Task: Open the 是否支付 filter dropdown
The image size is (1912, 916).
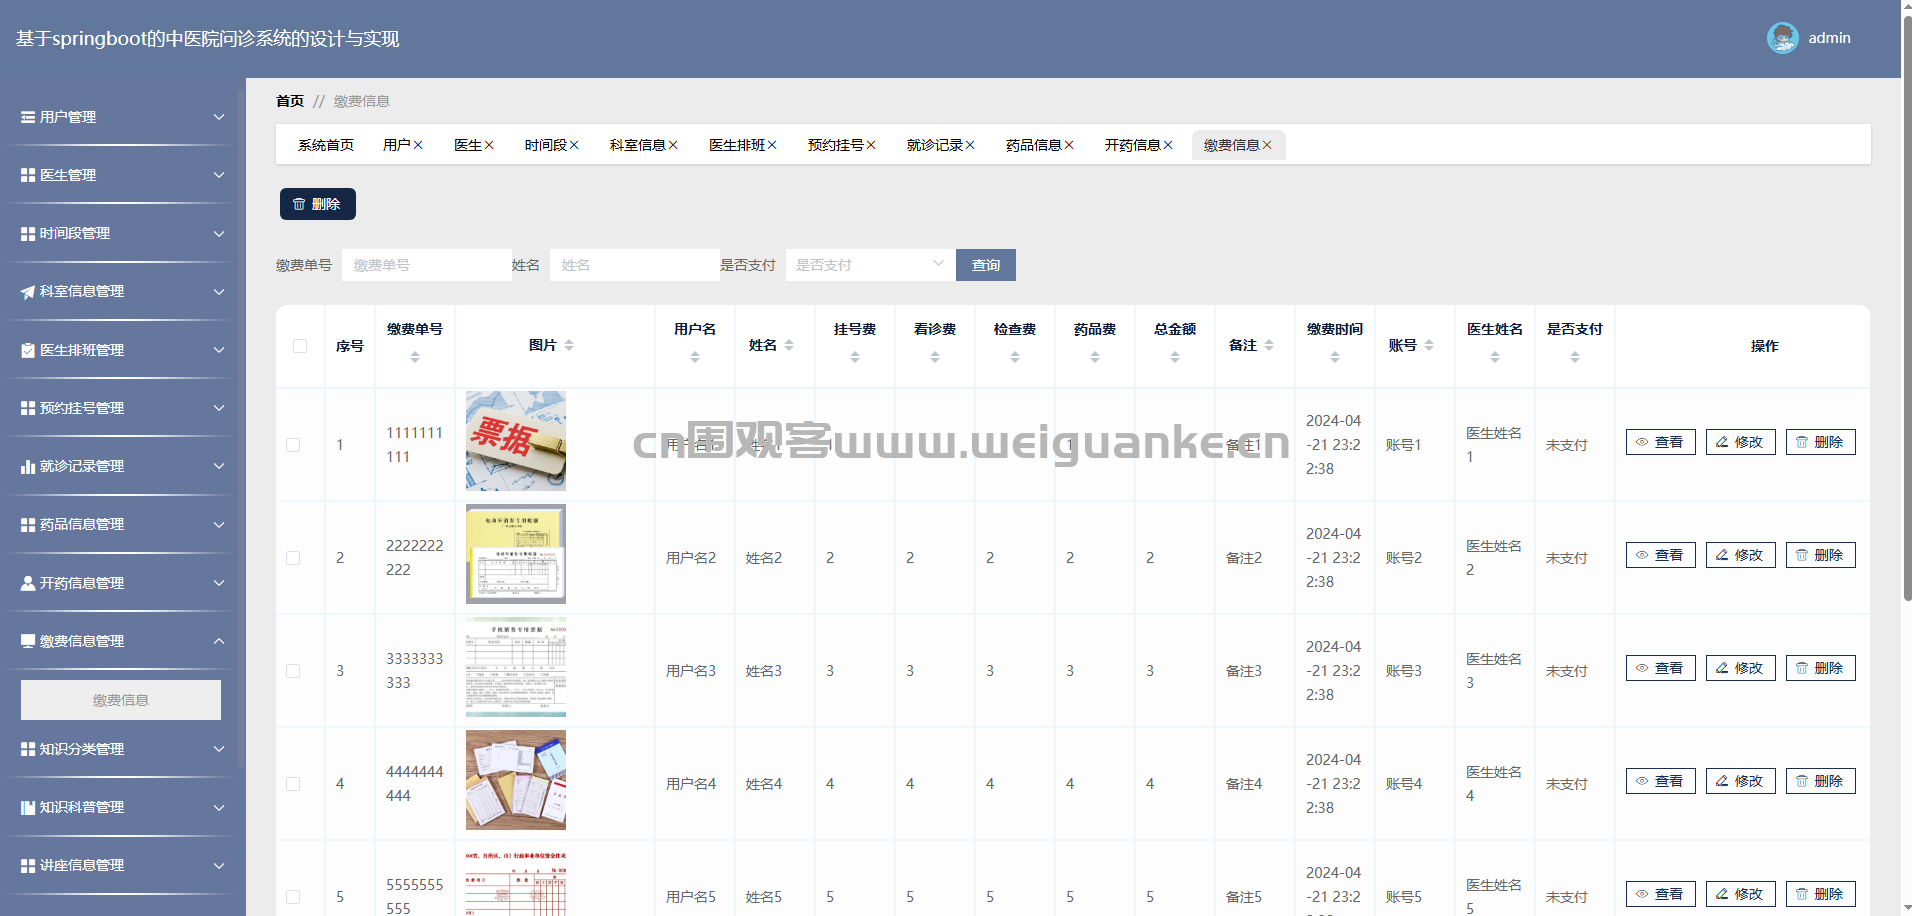Action: pos(868,265)
